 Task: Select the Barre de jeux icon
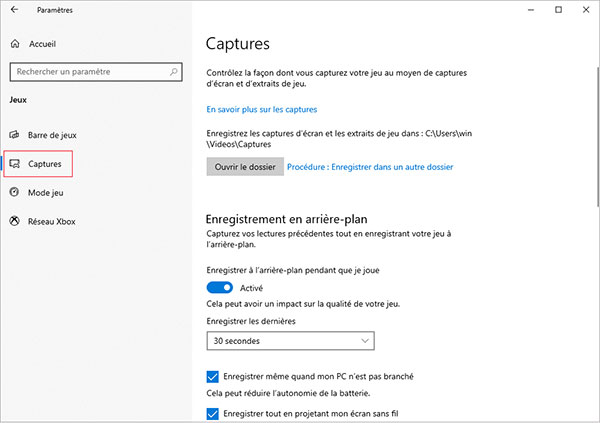pos(15,134)
